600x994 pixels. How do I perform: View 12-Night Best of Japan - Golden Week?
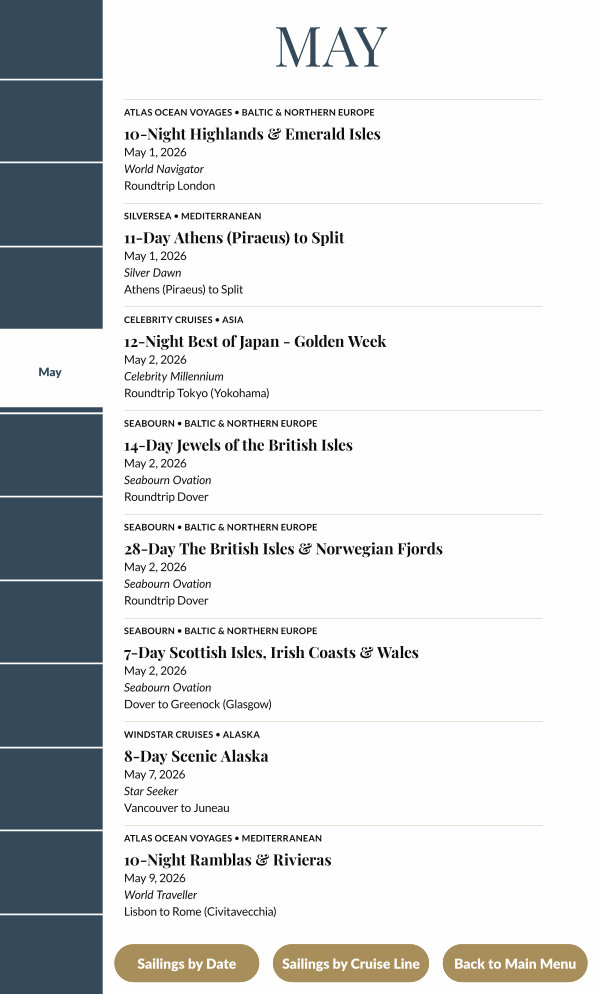(x=255, y=341)
